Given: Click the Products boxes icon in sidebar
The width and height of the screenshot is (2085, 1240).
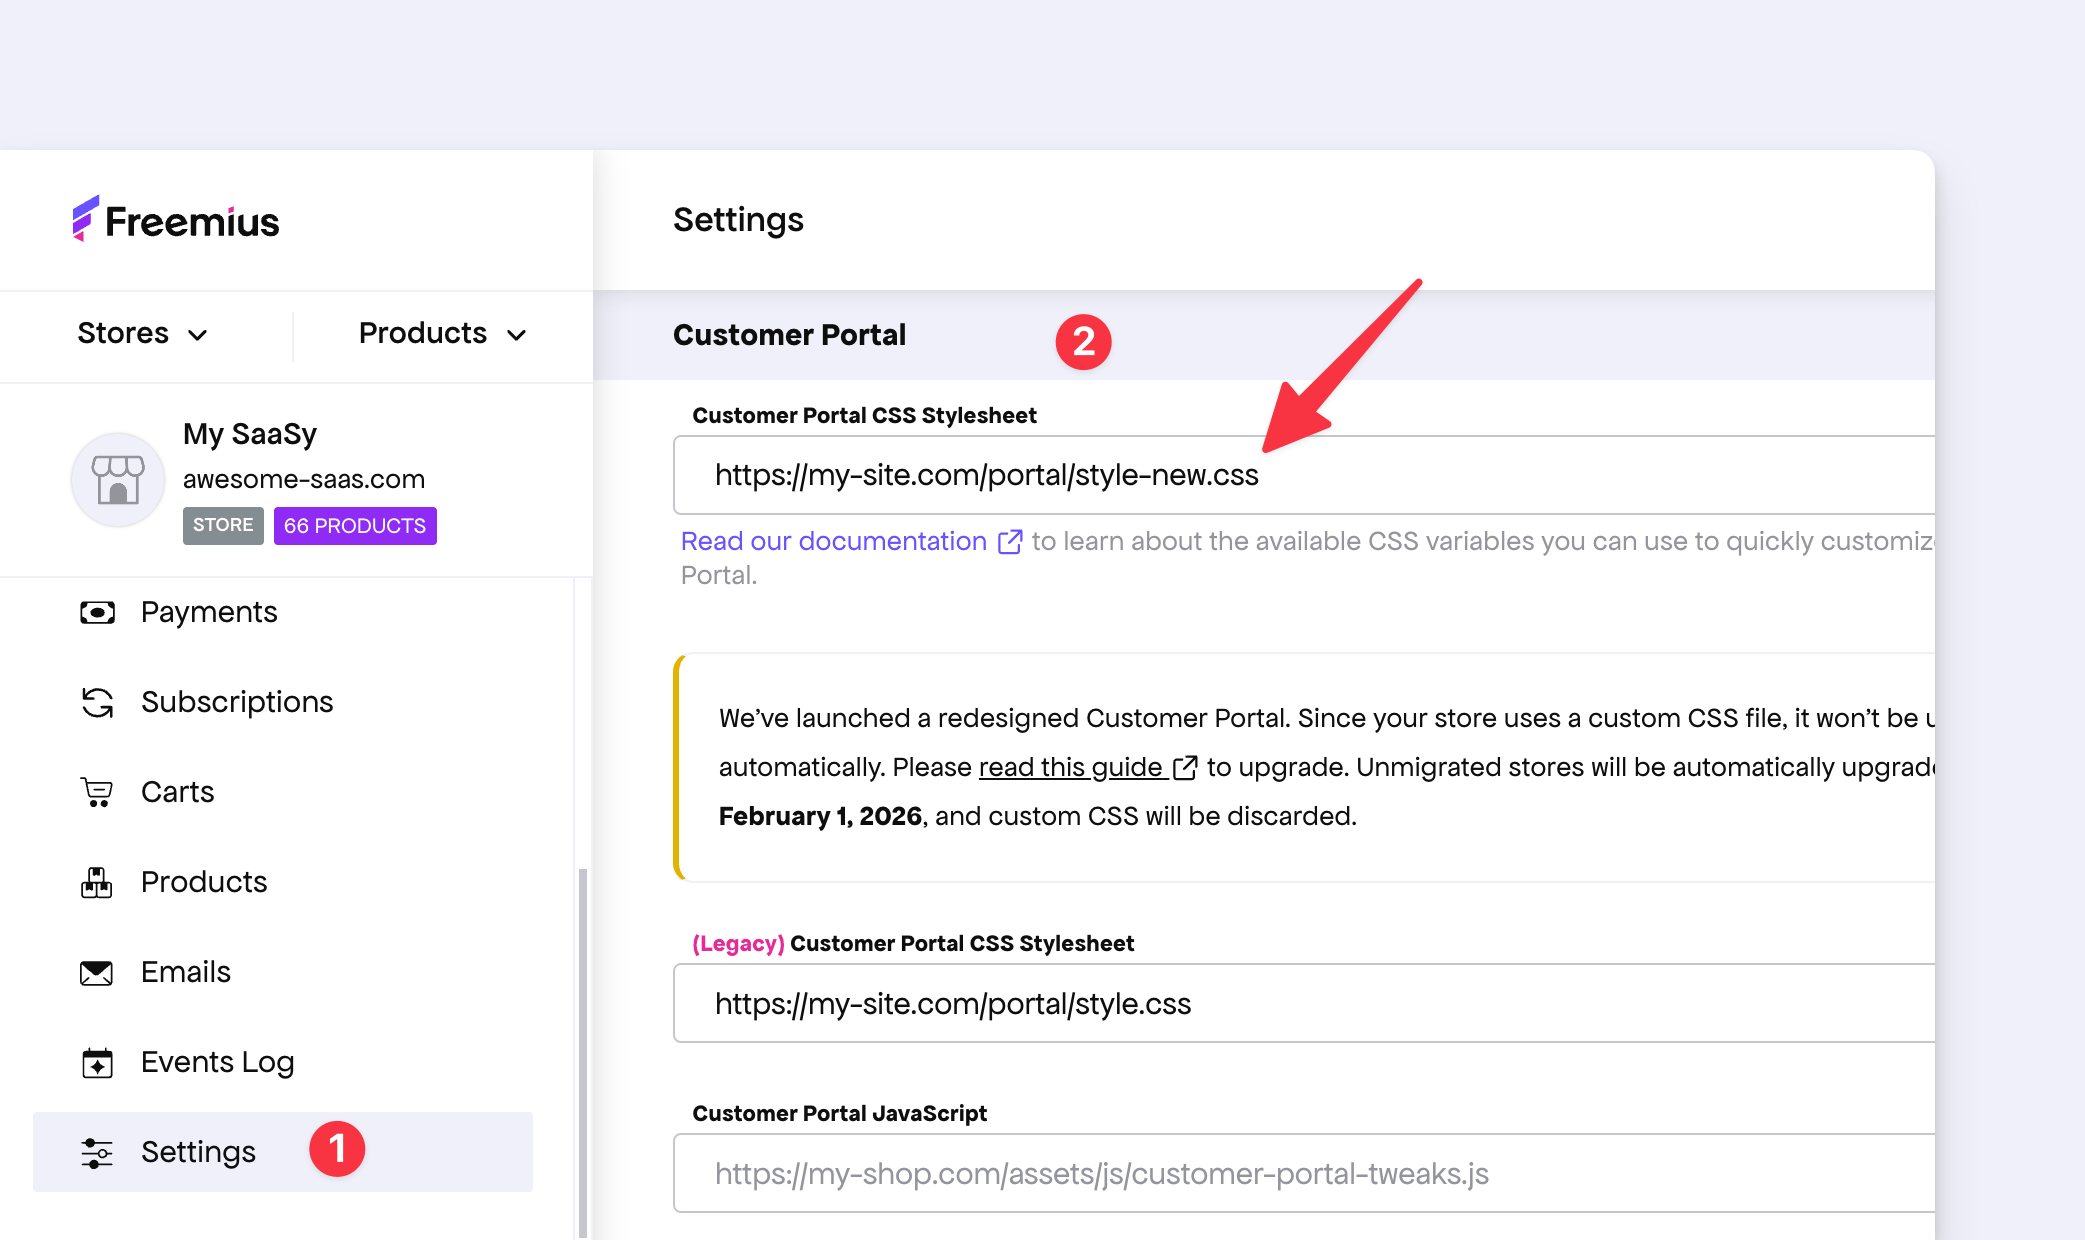Looking at the screenshot, I should click(97, 882).
